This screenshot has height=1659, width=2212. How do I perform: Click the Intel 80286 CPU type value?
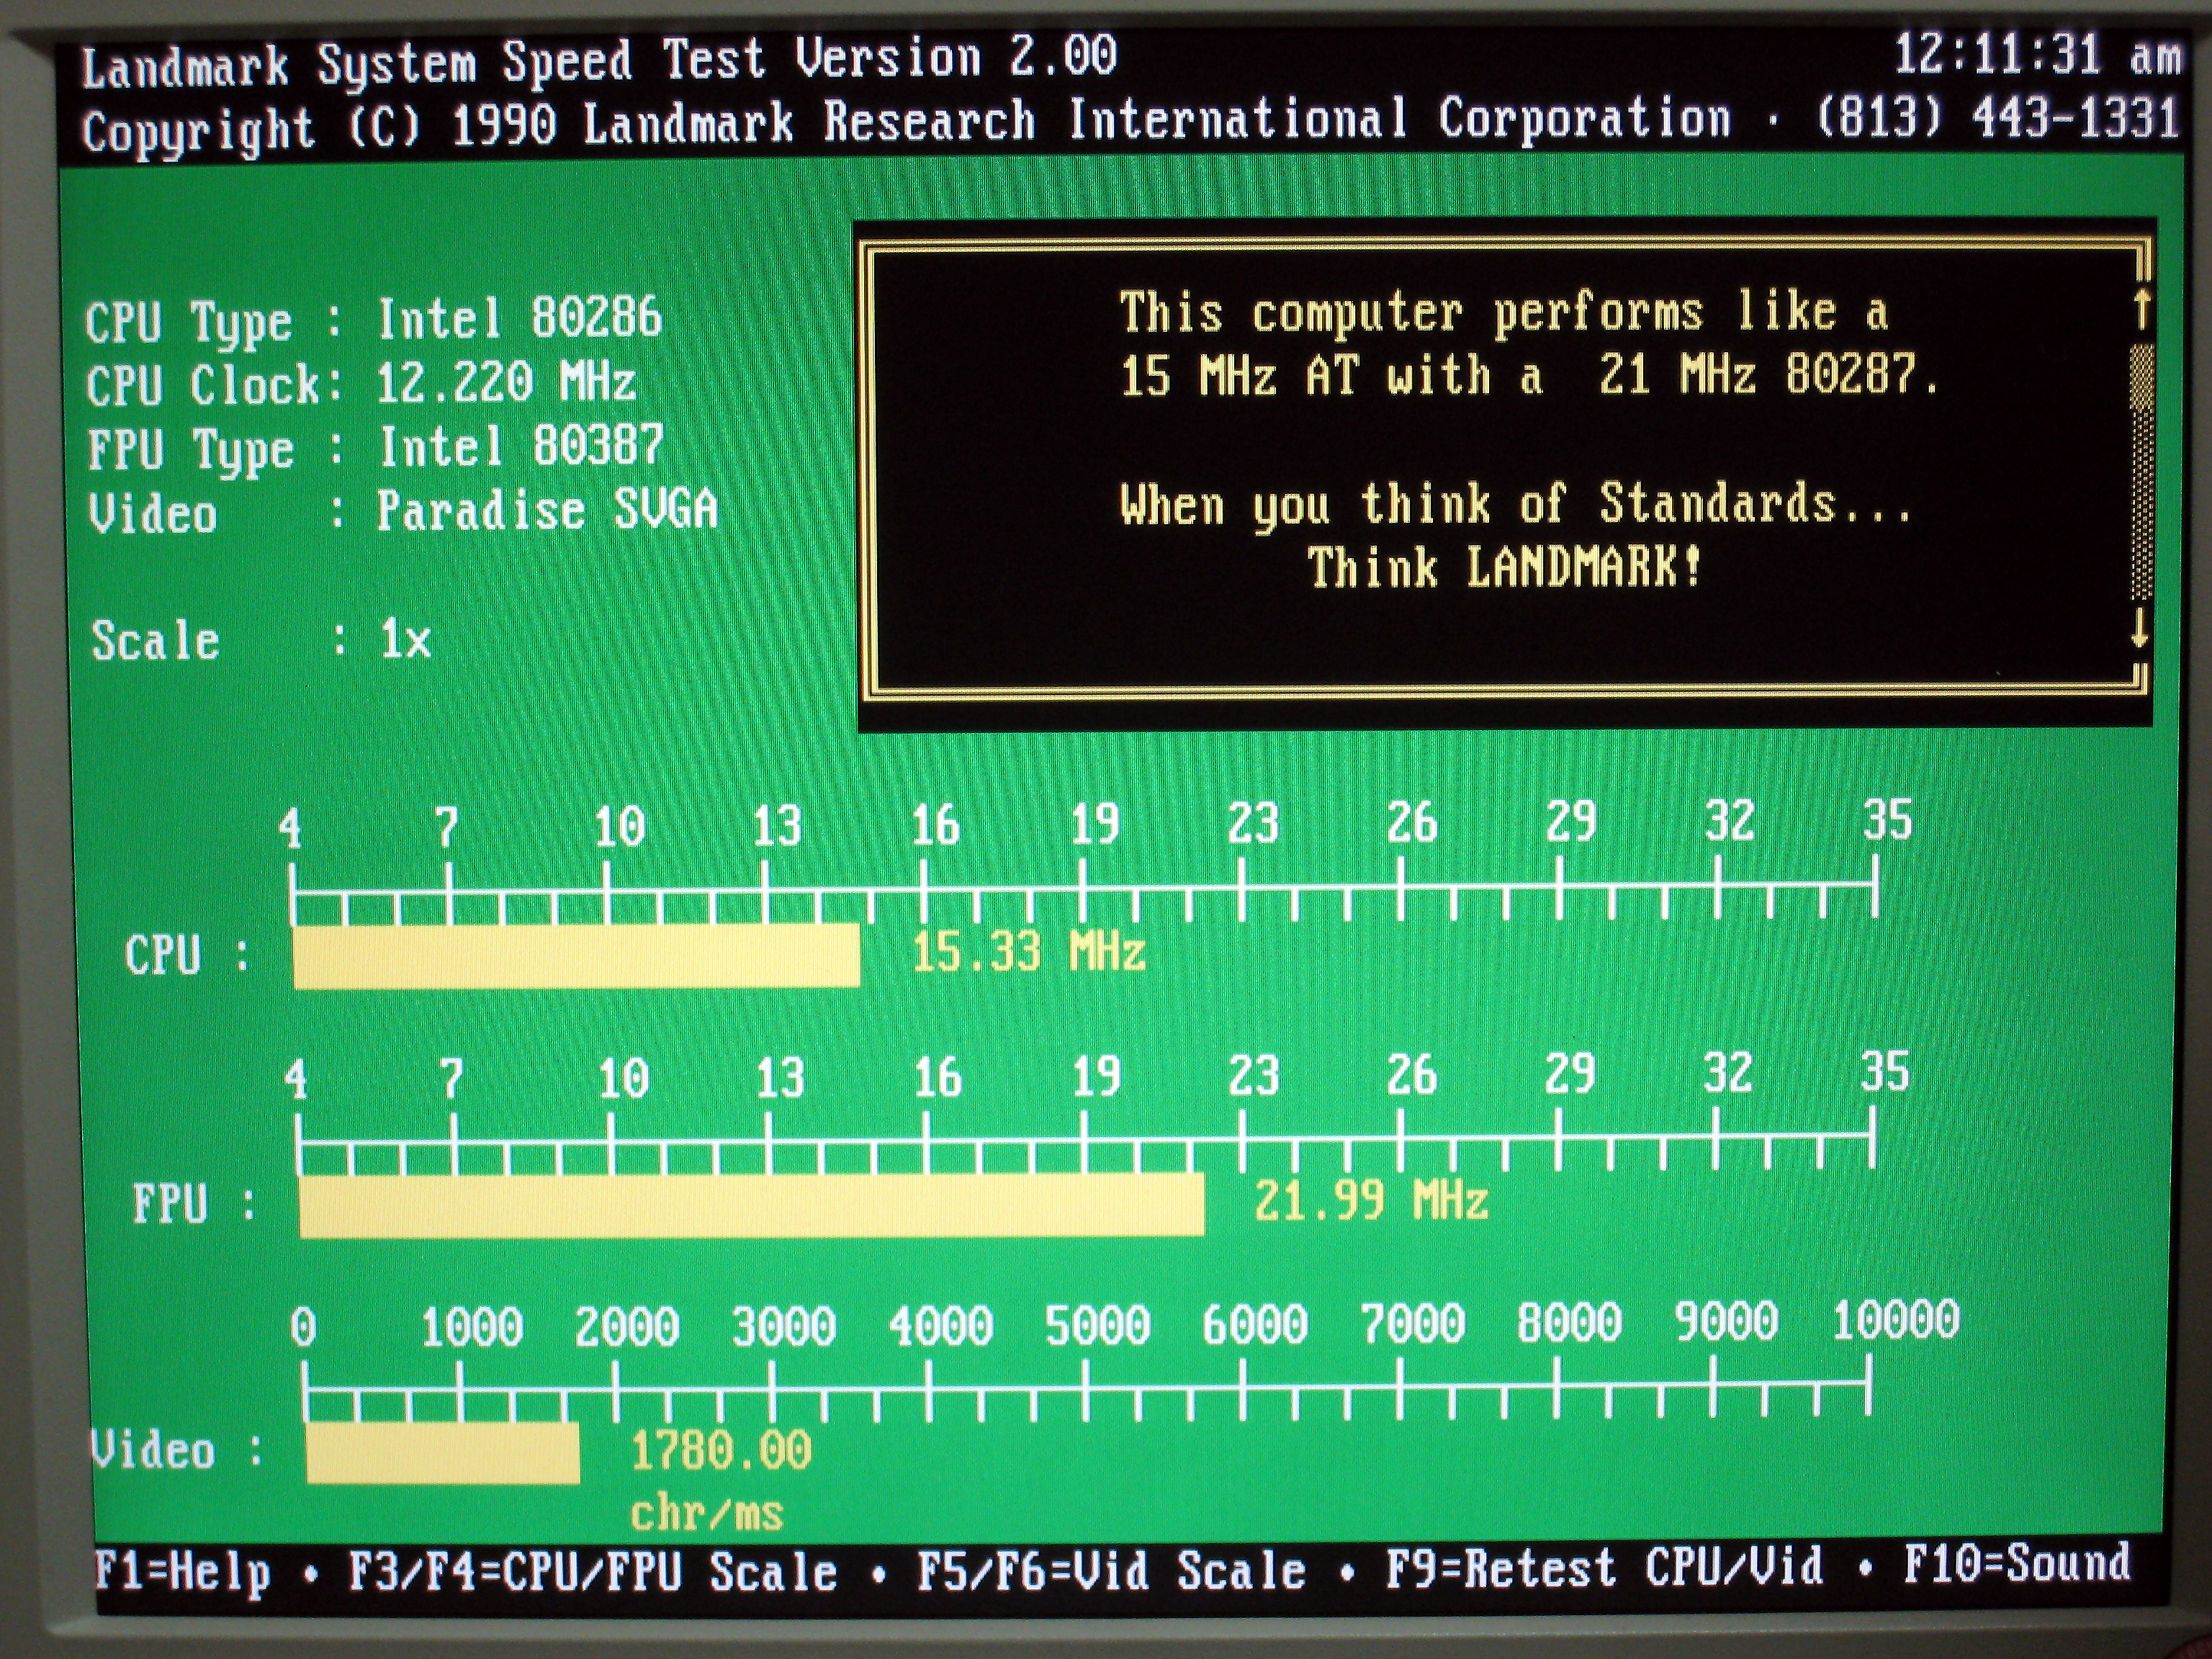click(519, 318)
